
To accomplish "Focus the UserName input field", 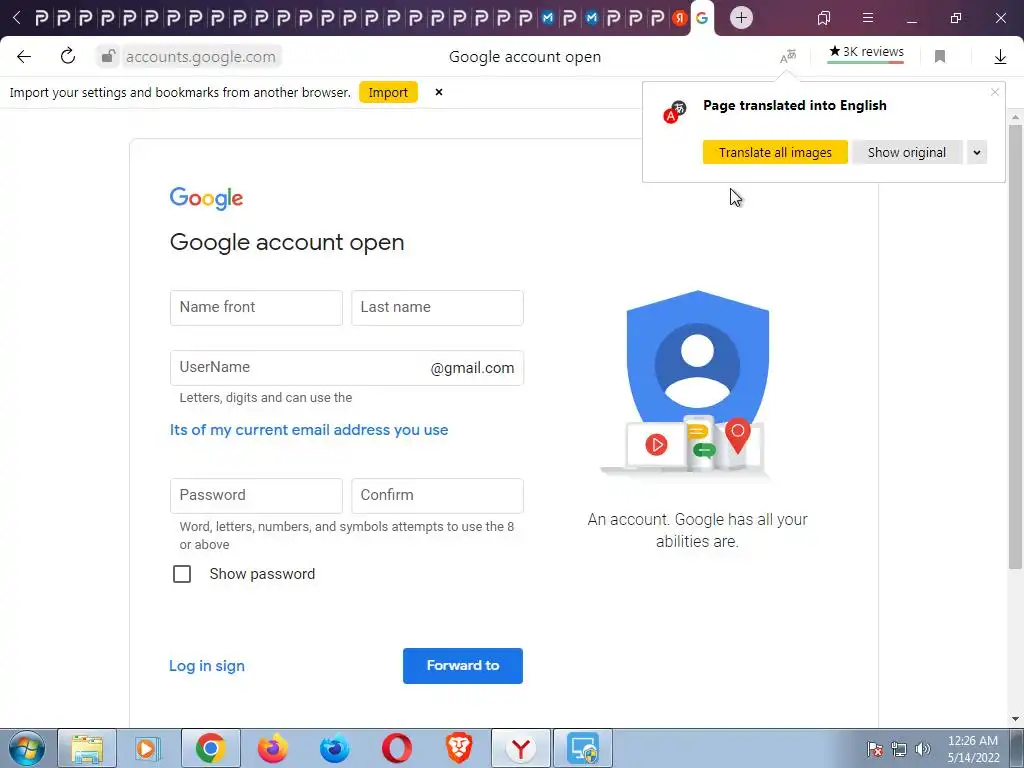I will pyautogui.click(x=347, y=368).
